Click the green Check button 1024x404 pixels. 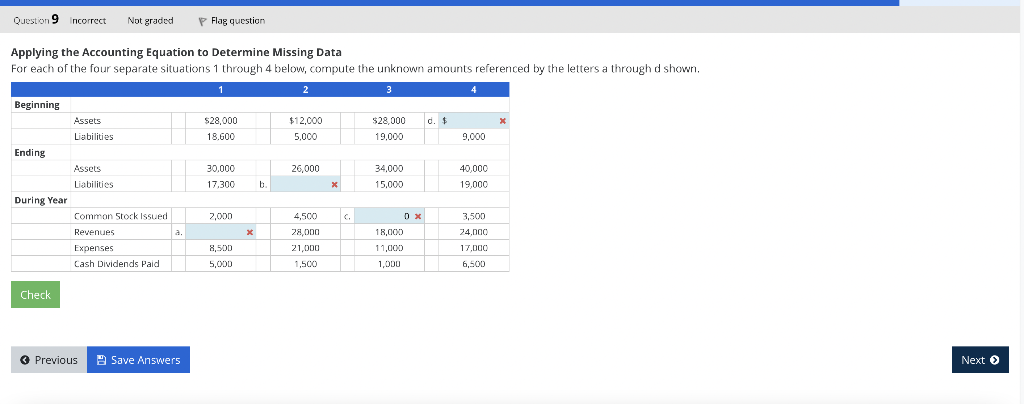(35, 294)
